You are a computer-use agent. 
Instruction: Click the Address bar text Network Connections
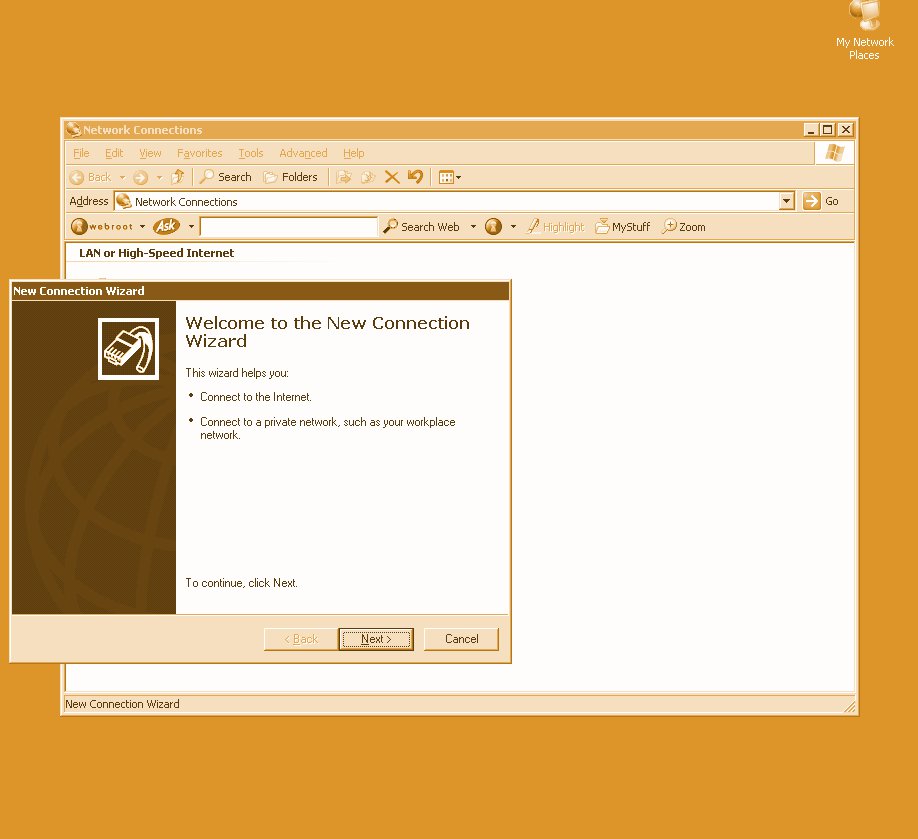point(186,202)
